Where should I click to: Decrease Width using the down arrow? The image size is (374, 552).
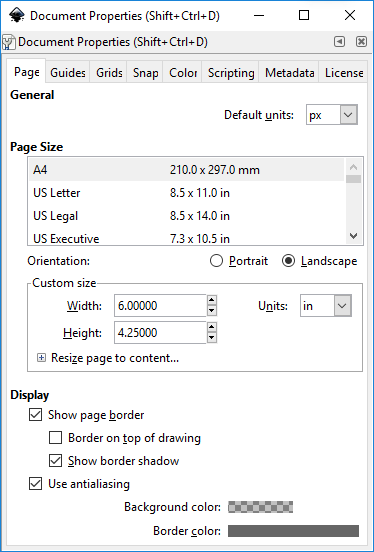(x=212, y=311)
